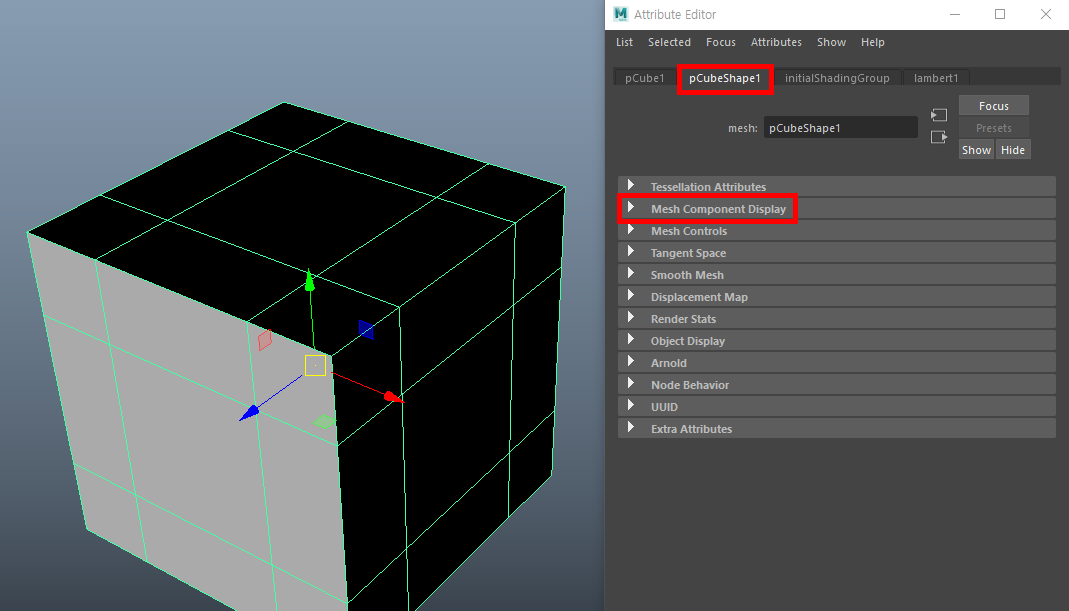The image size is (1069, 611).
Task: Expand the Object Display section
Action: tap(837, 340)
